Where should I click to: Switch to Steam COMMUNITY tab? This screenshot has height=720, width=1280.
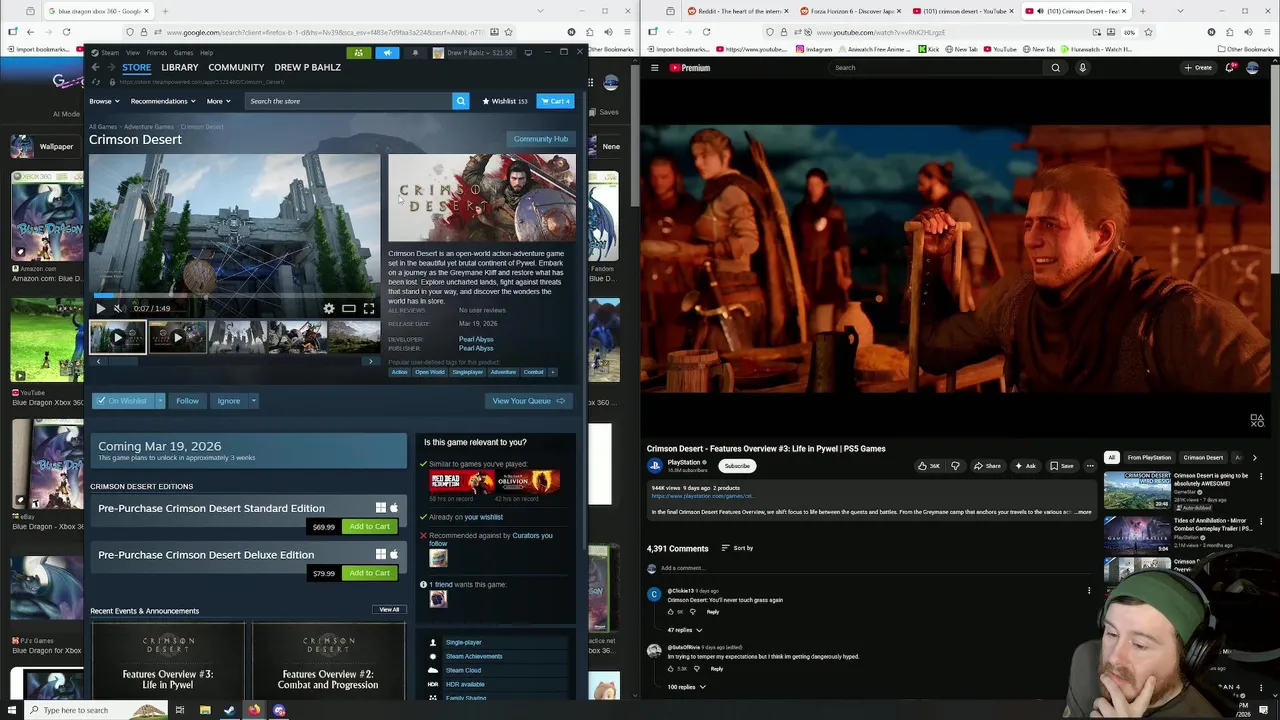point(236,67)
